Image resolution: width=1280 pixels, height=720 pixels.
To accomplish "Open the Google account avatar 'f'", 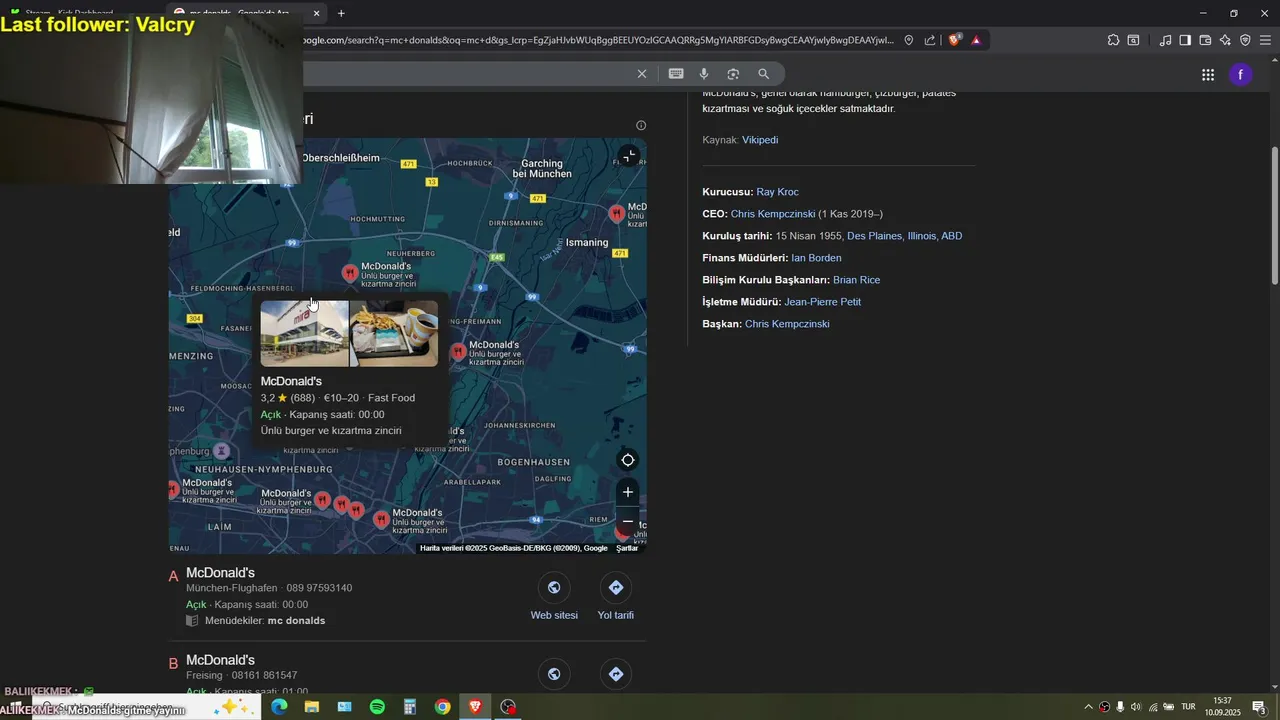I will click(x=1241, y=75).
